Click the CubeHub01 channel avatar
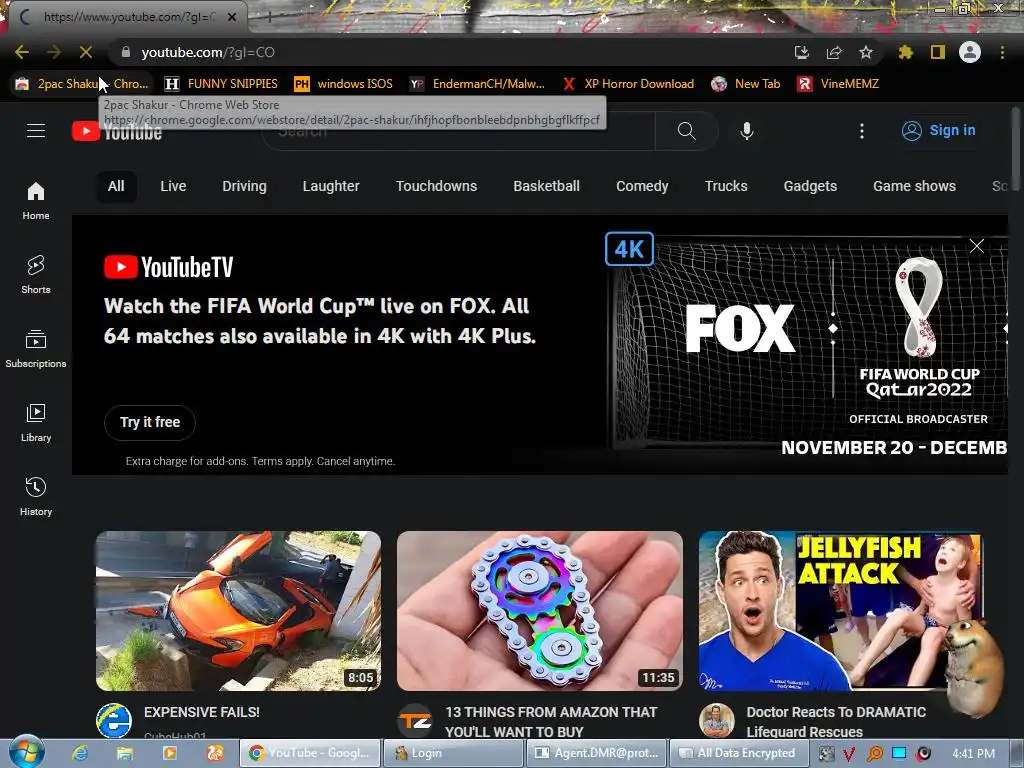The height and width of the screenshot is (768, 1024). (114, 720)
